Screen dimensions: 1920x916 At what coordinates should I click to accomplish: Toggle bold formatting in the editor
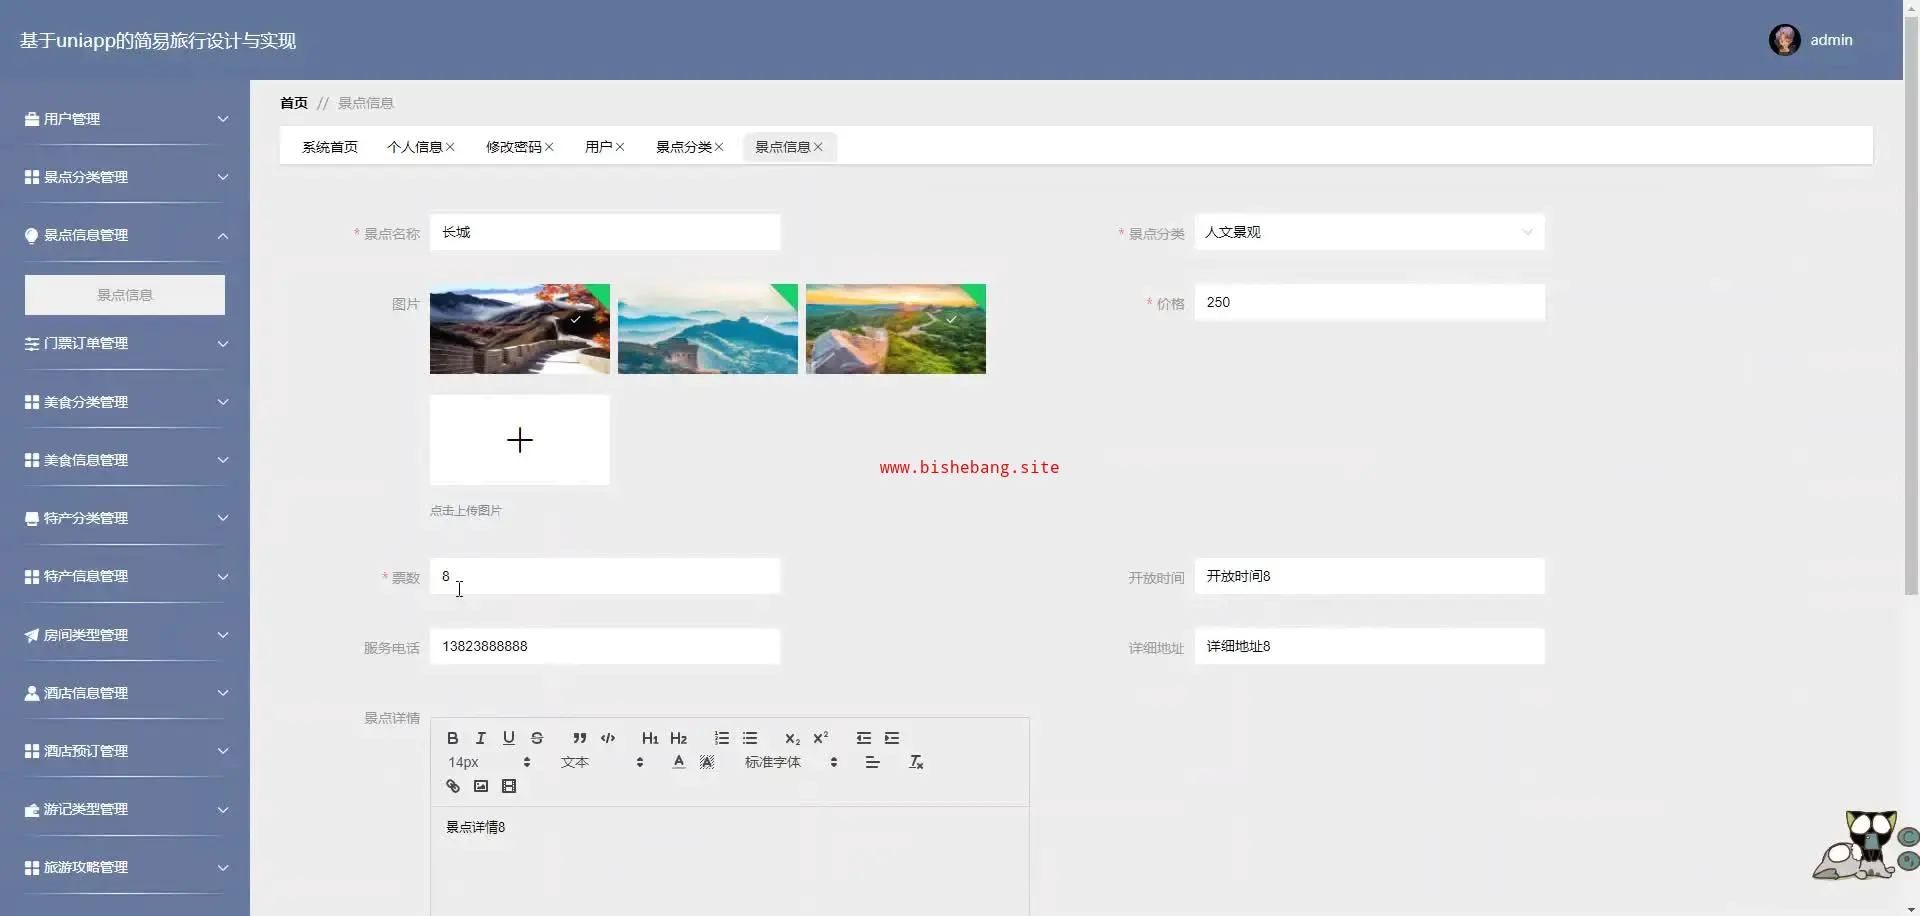452,738
